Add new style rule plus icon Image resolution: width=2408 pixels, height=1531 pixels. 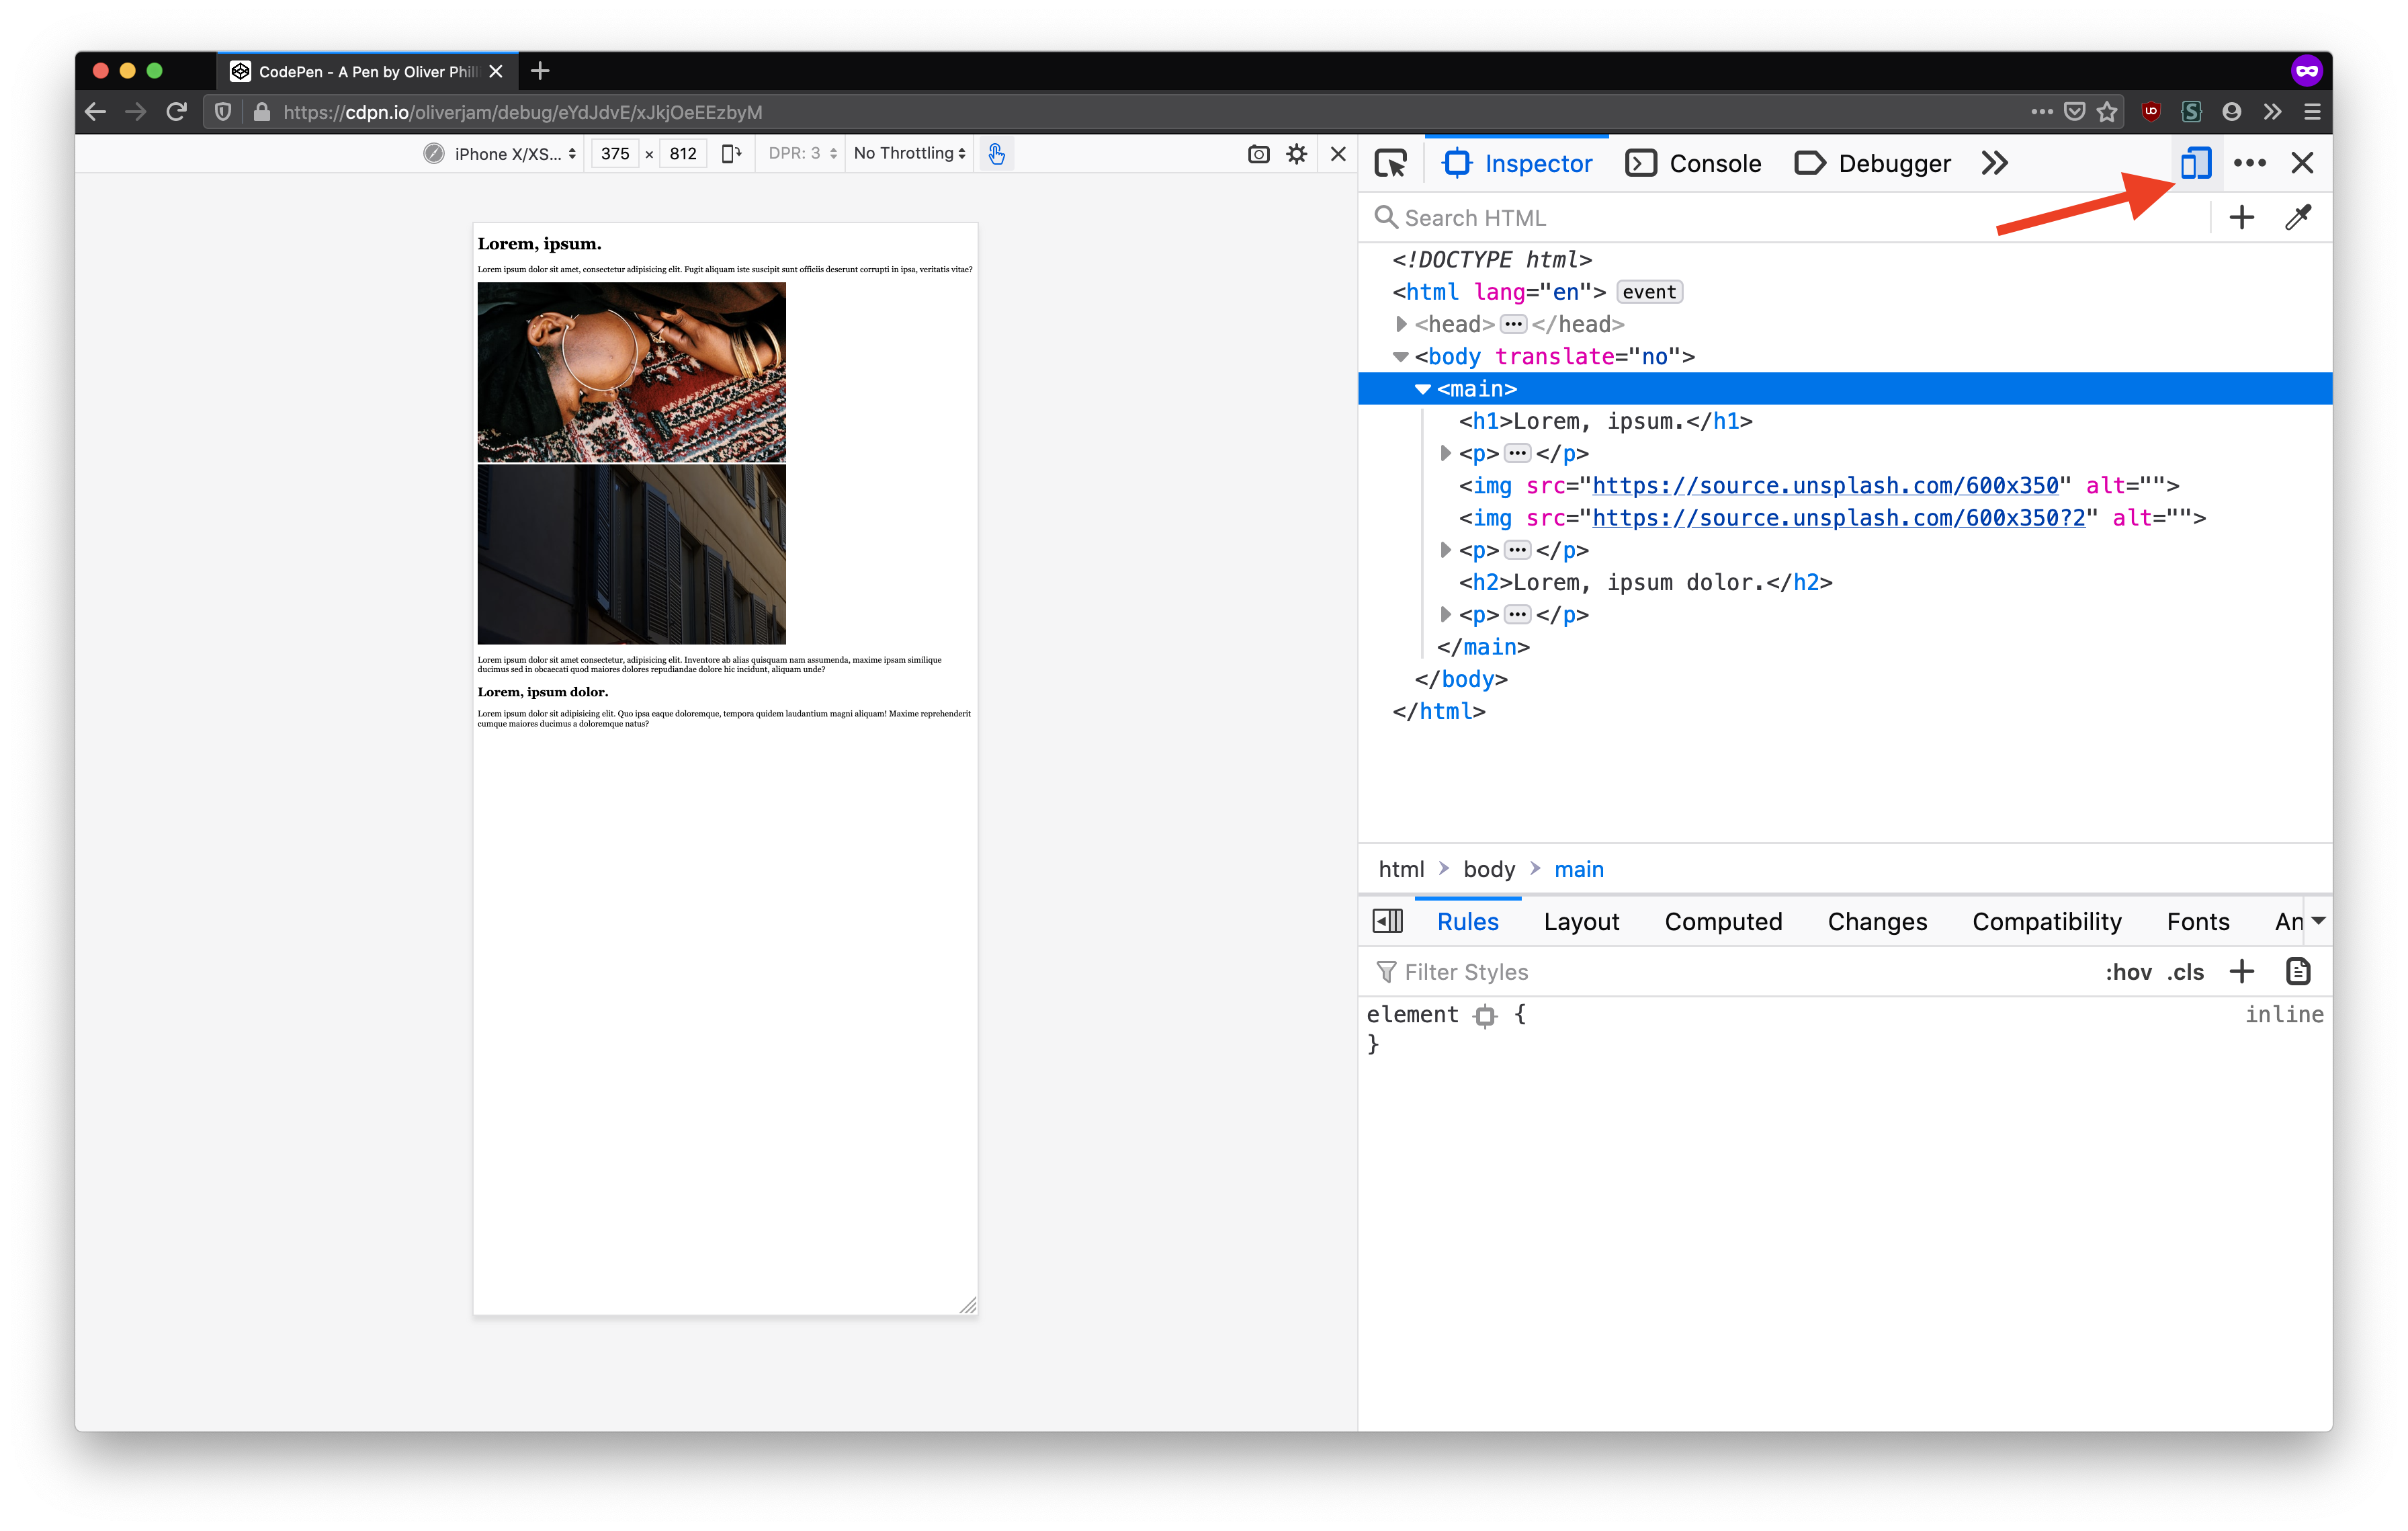click(x=2241, y=971)
